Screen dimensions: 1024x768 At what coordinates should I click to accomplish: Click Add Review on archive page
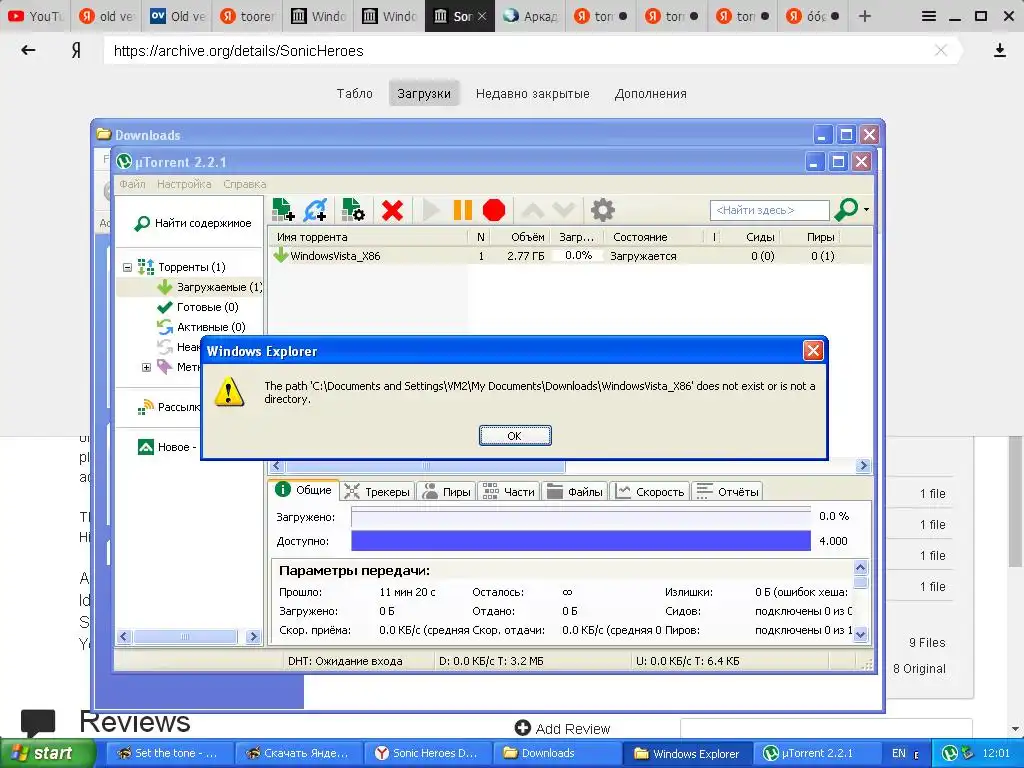click(562, 728)
